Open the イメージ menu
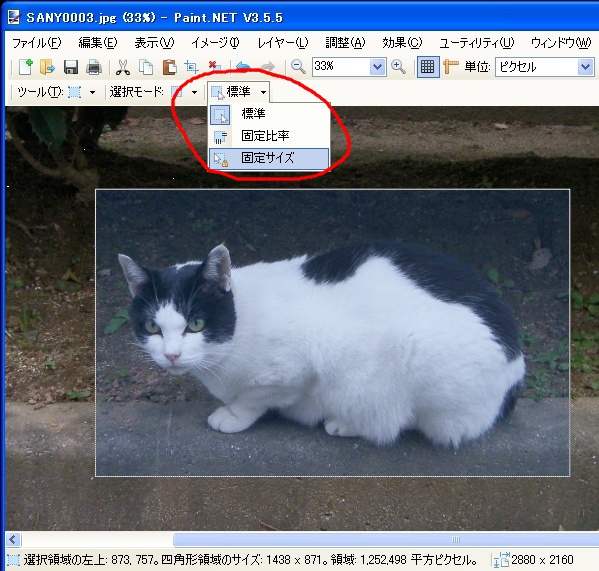The height and width of the screenshot is (571, 599). click(x=215, y=43)
